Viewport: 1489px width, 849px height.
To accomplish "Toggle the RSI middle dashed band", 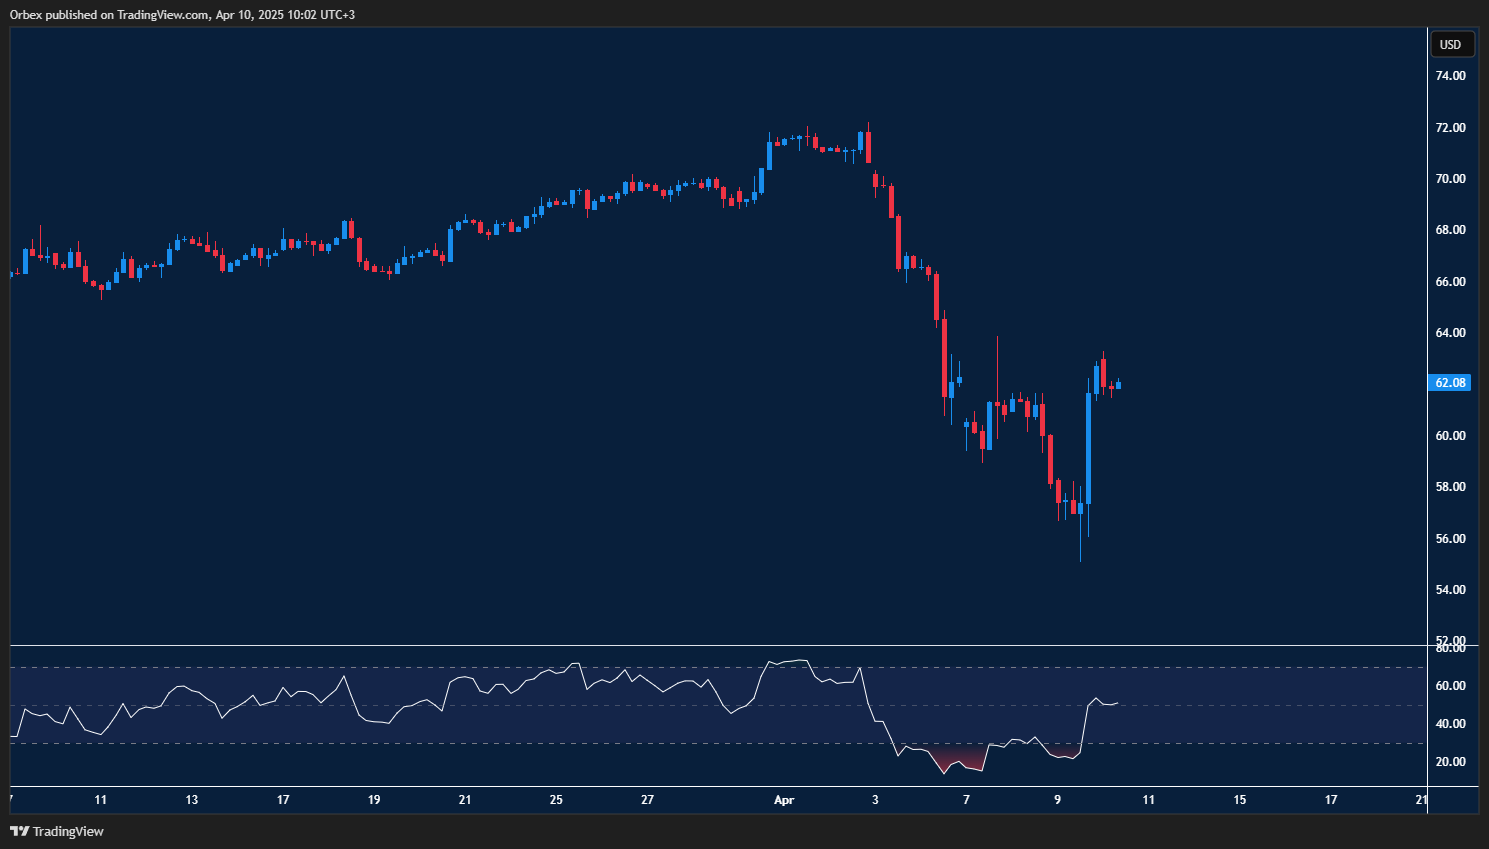I will [700, 705].
